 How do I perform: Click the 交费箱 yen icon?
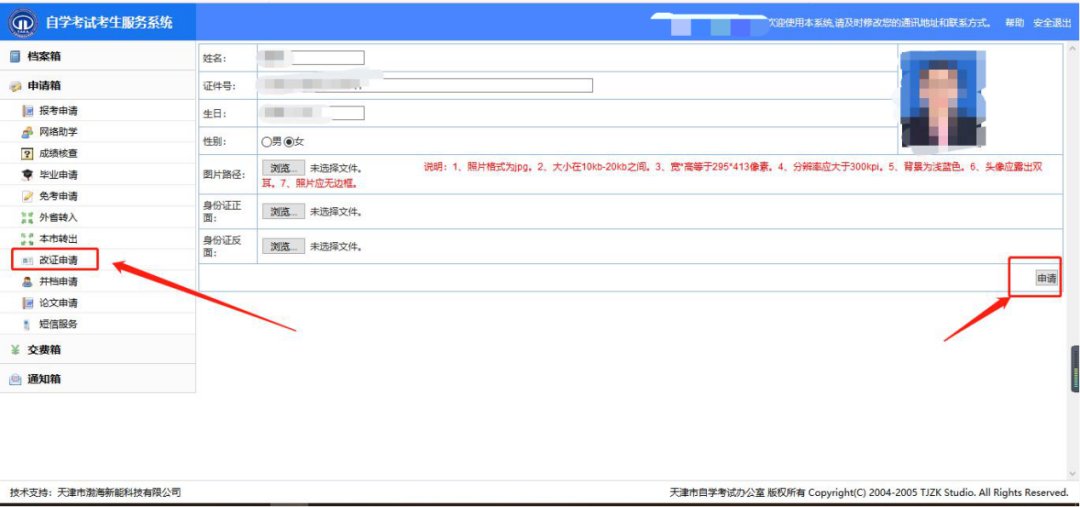click(15, 350)
